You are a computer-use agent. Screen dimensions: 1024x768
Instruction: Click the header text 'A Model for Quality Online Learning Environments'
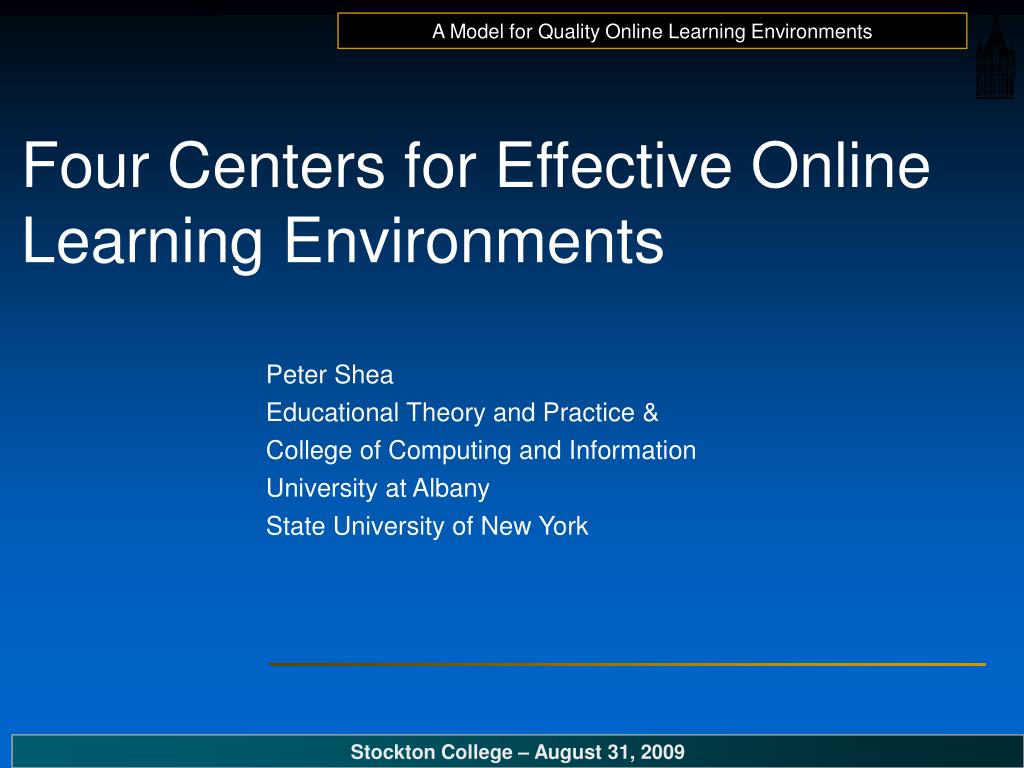point(652,31)
